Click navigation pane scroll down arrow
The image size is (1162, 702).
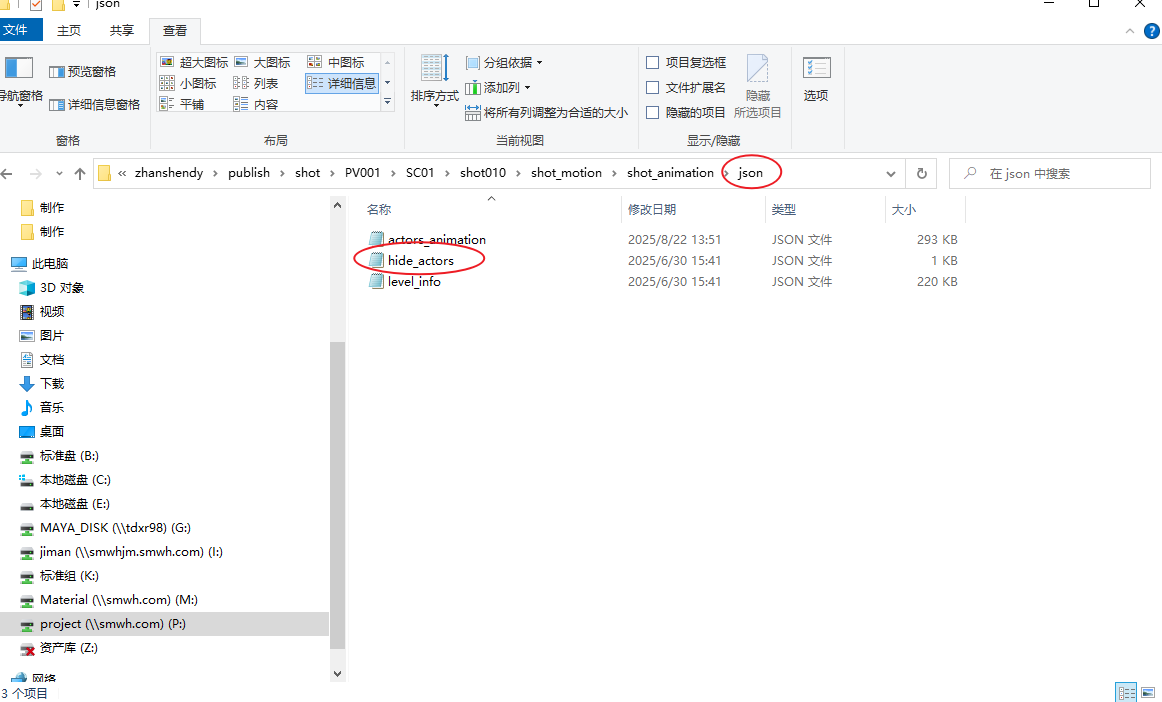337,674
